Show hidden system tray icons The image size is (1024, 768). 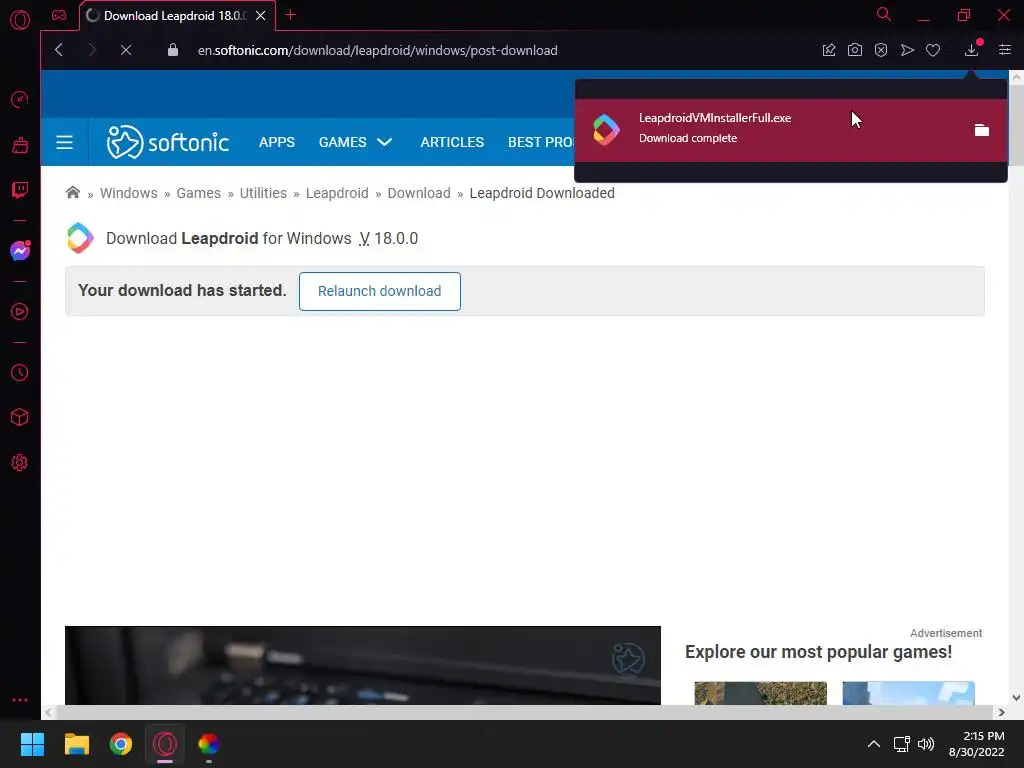pos(873,744)
